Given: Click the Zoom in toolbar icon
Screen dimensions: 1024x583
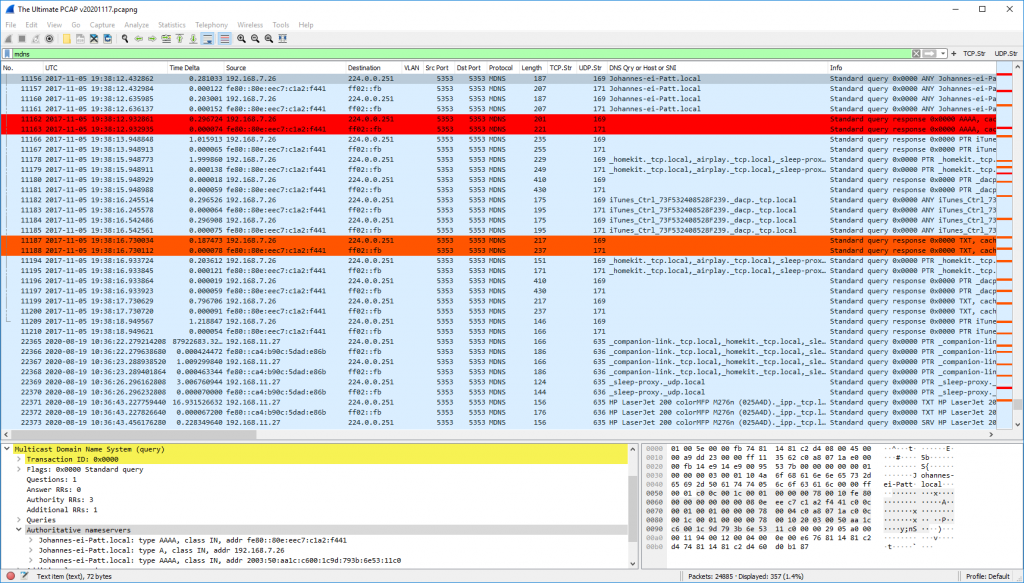Looking at the screenshot, I should [242, 38].
